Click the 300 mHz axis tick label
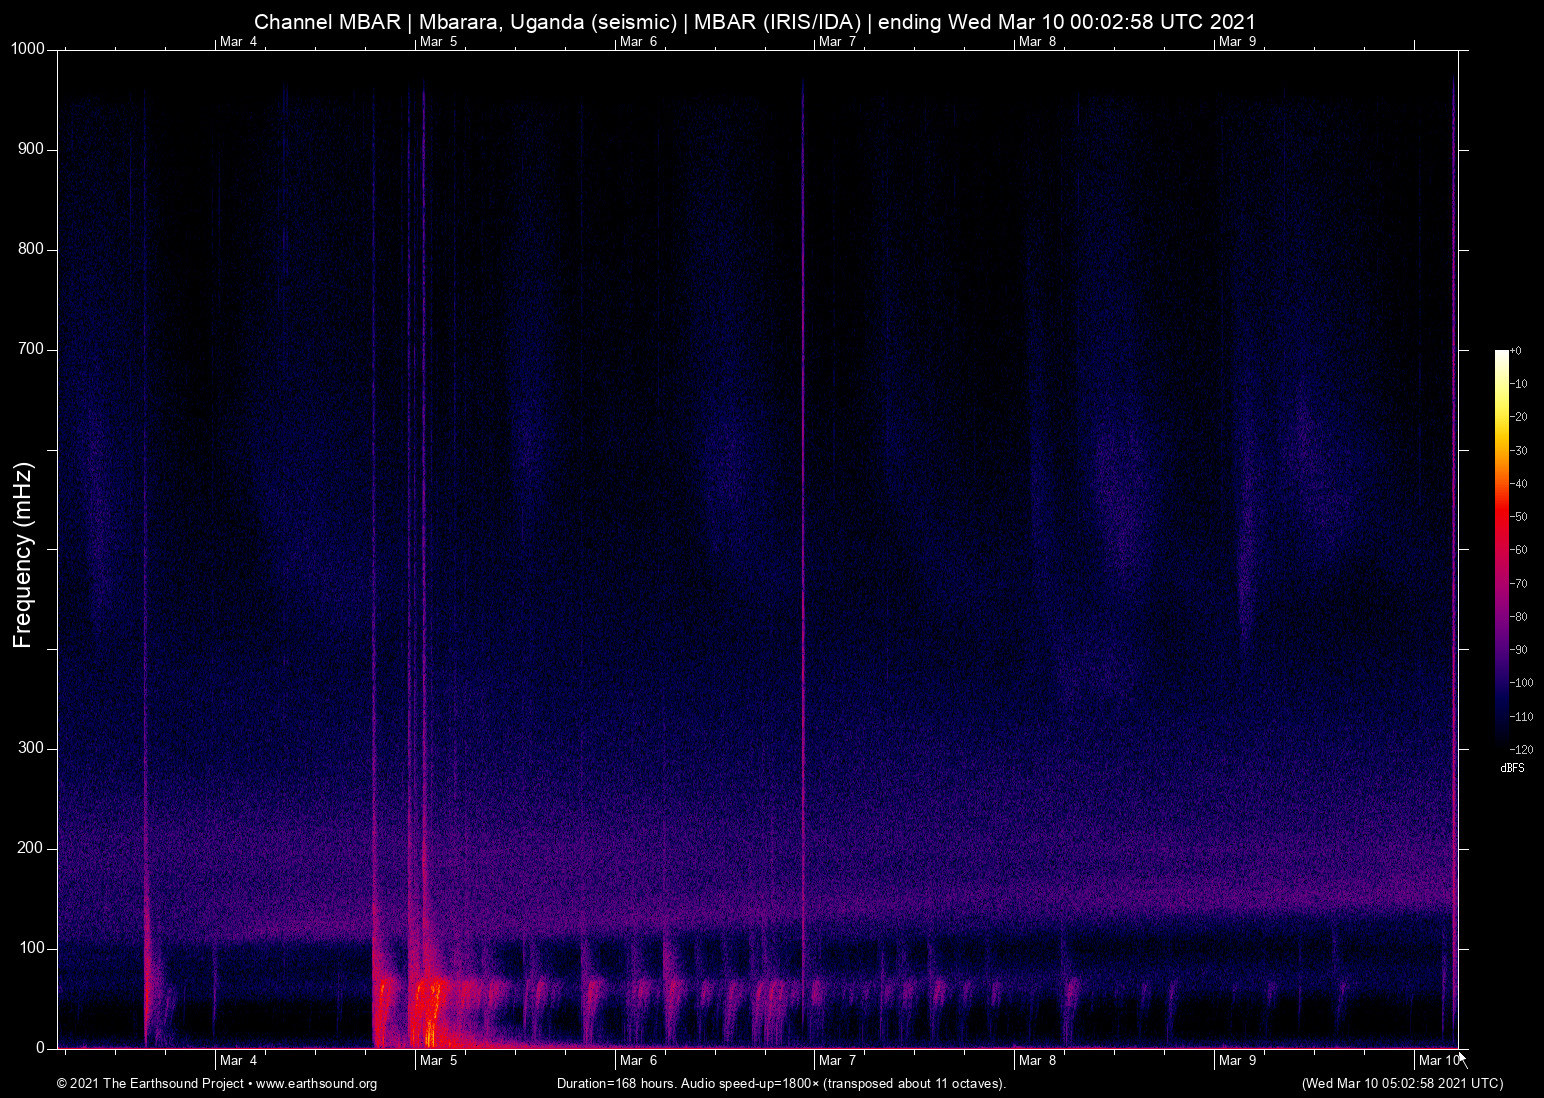Image resolution: width=1544 pixels, height=1098 pixels. tap(30, 747)
